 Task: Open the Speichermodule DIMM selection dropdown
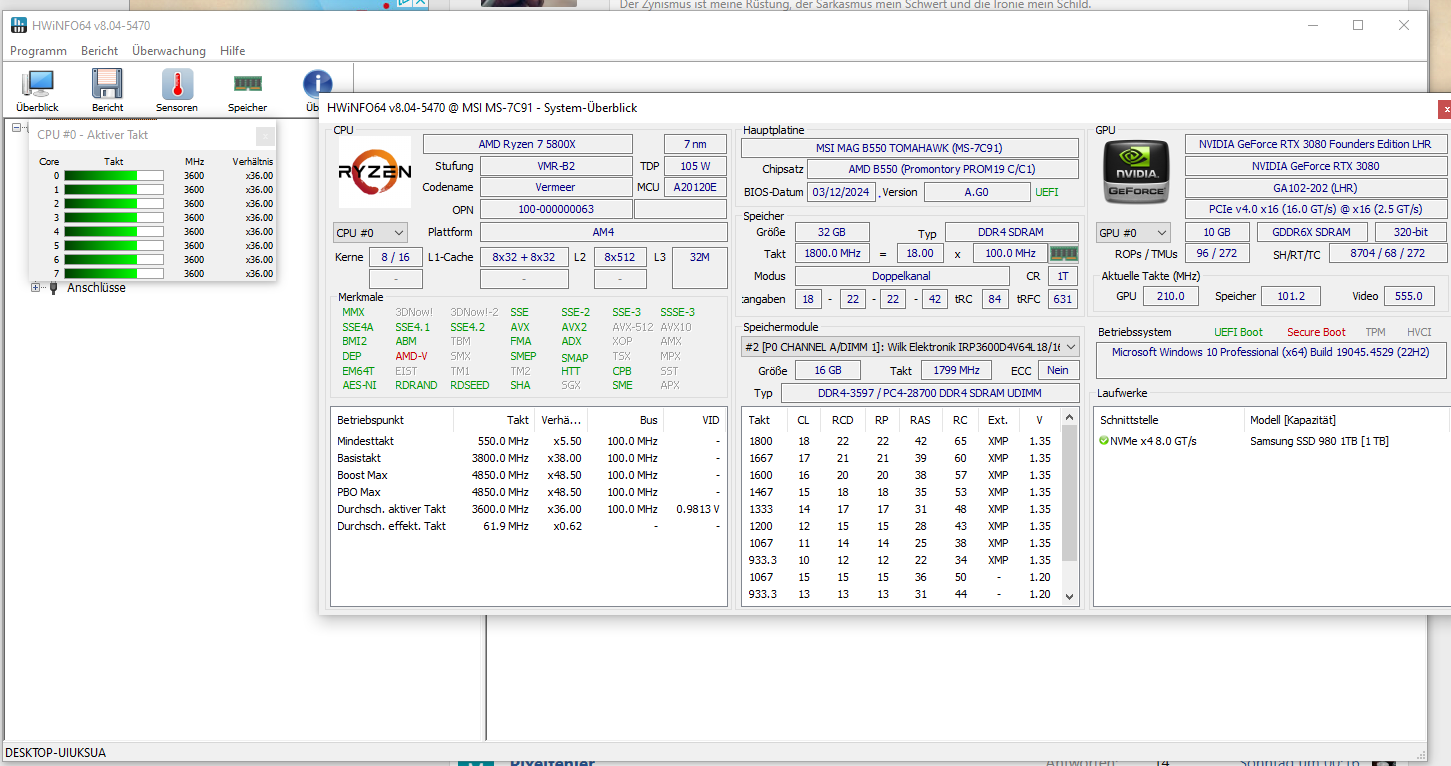coord(911,347)
